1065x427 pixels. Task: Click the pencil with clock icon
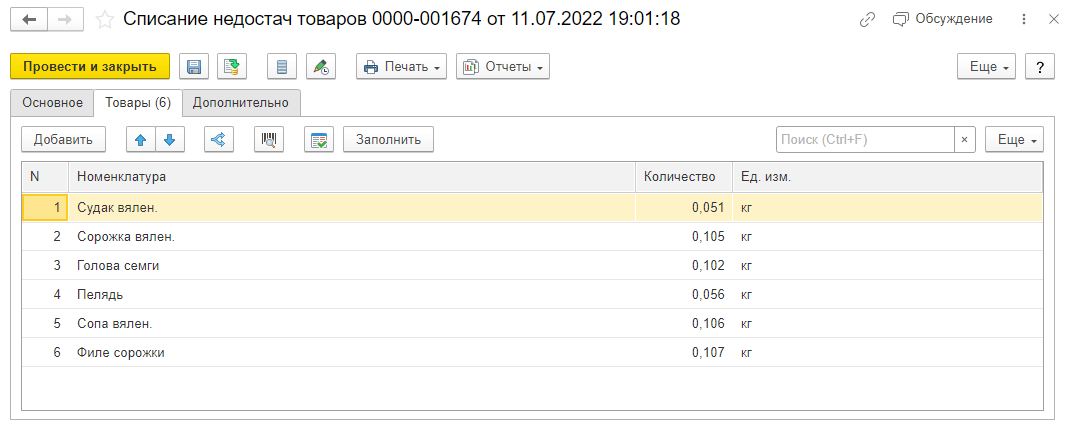[x=320, y=67]
